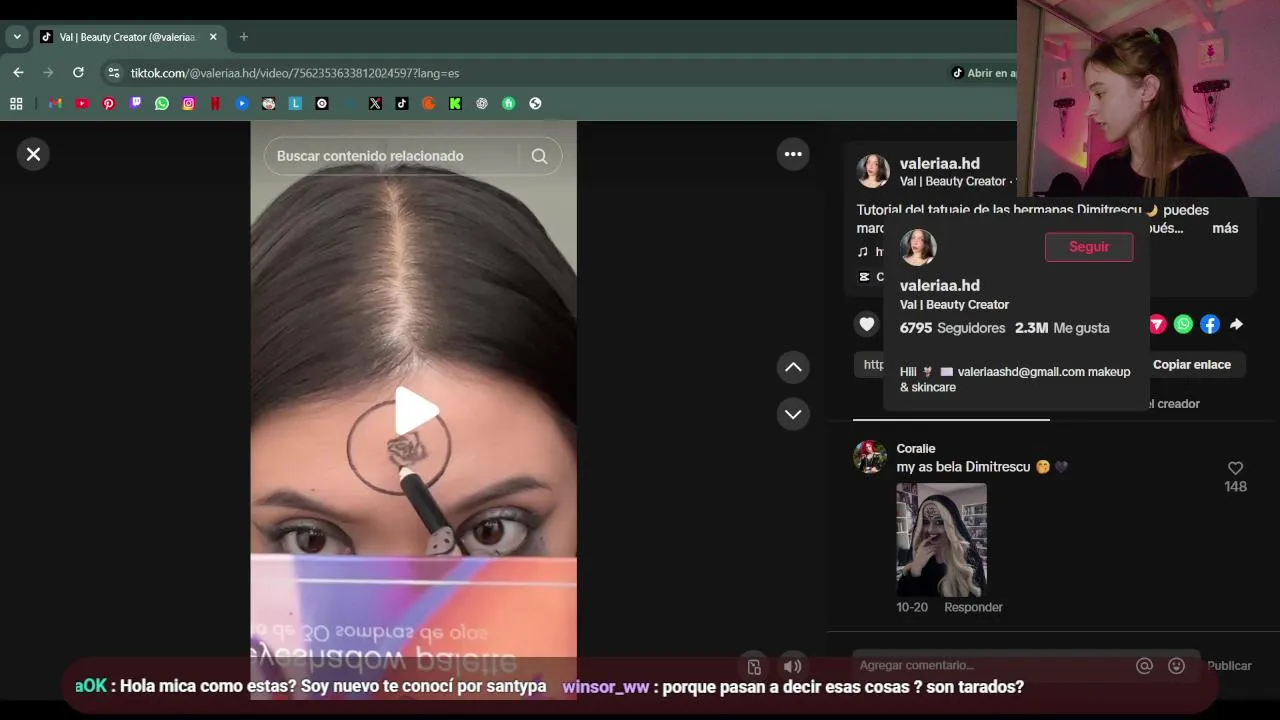Click Publicar to post the comment
The image size is (1280, 720).
[1229, 666]
